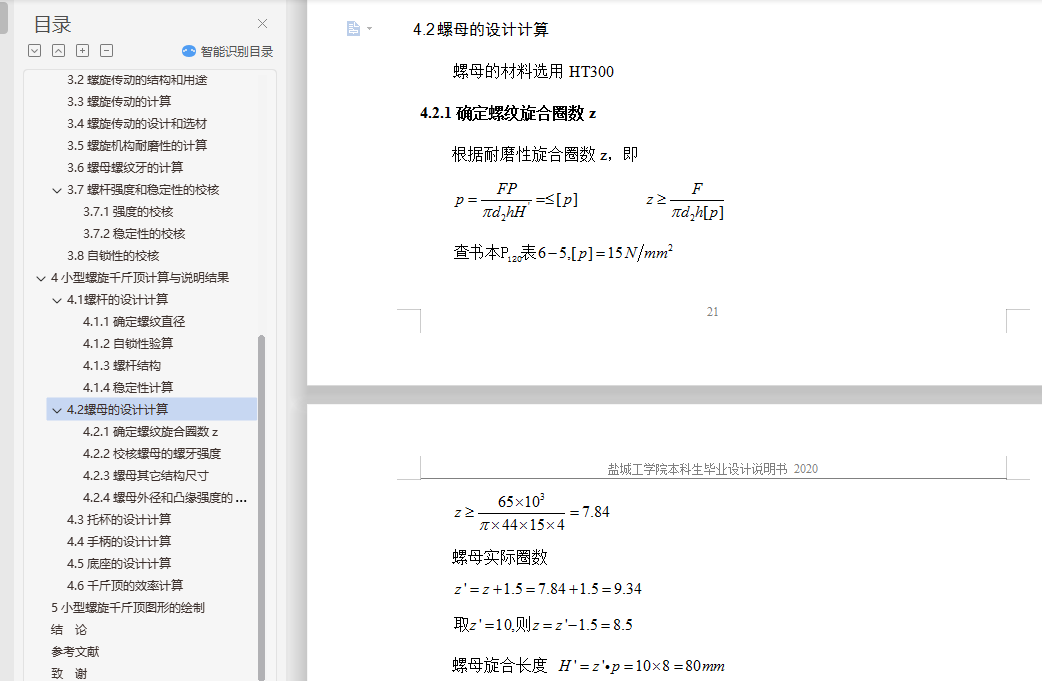This screenshot has height=681, width=1042.
Task: Click the outline panel vertical scrollbar
Action: (261, 508)
